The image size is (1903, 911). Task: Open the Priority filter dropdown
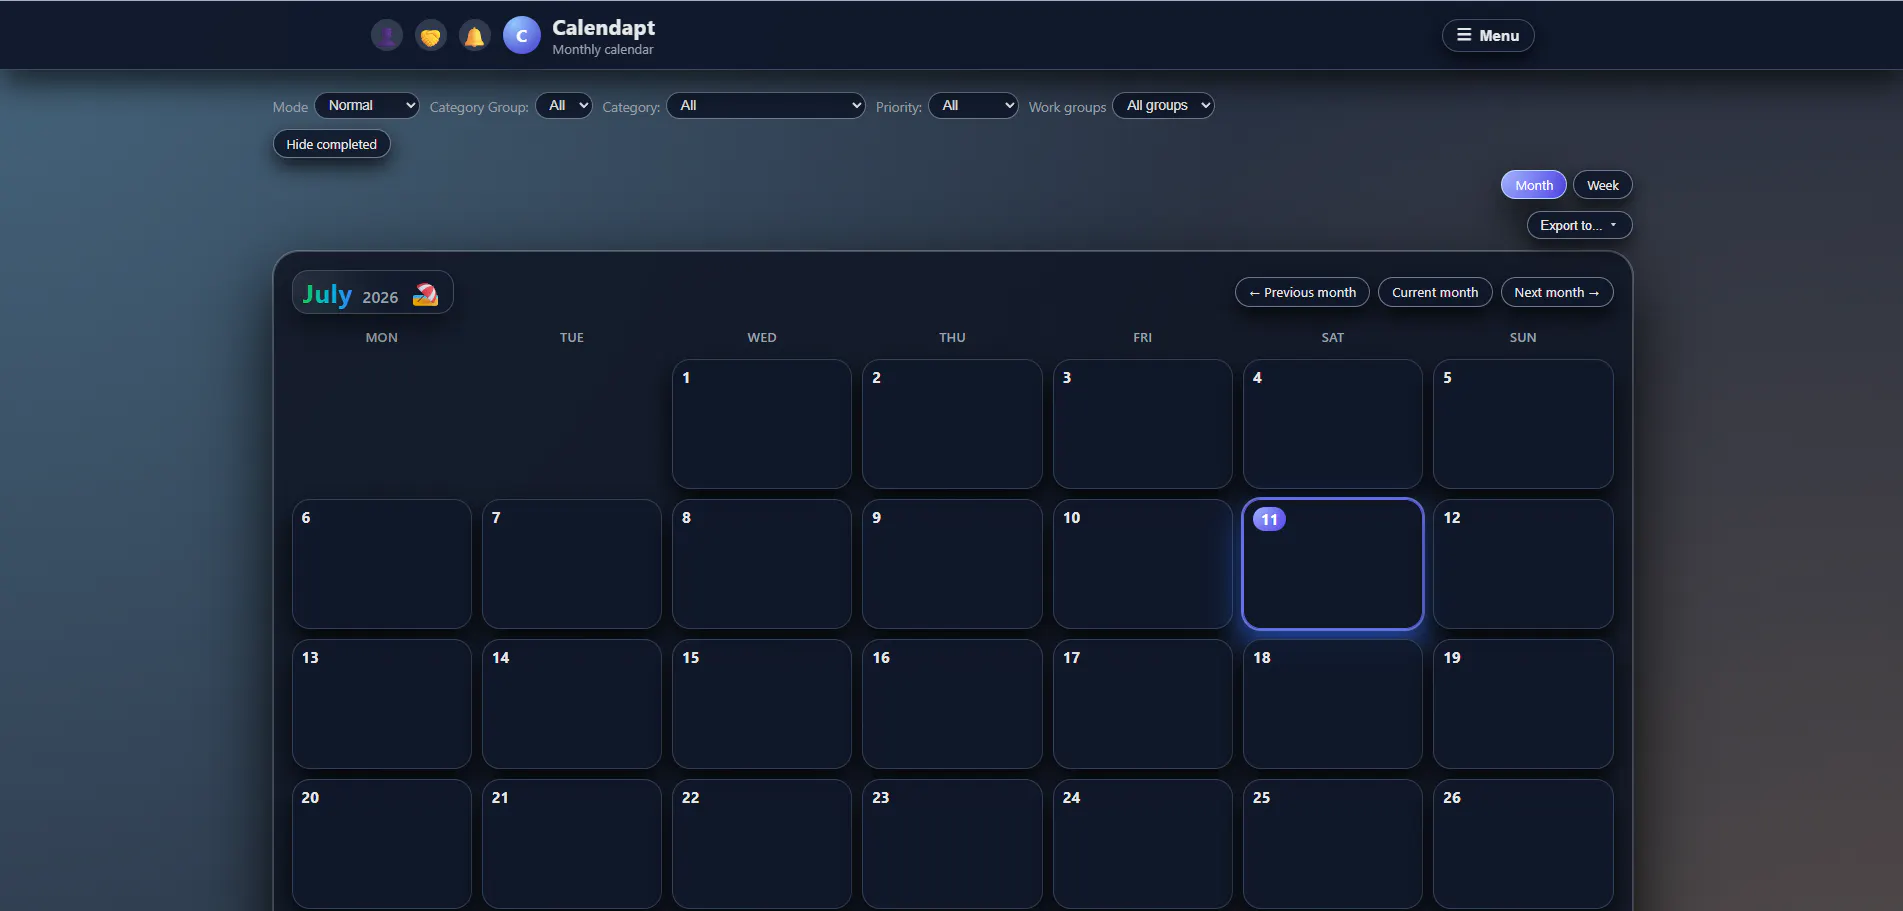pyautogui.click(x=973, y=105)
